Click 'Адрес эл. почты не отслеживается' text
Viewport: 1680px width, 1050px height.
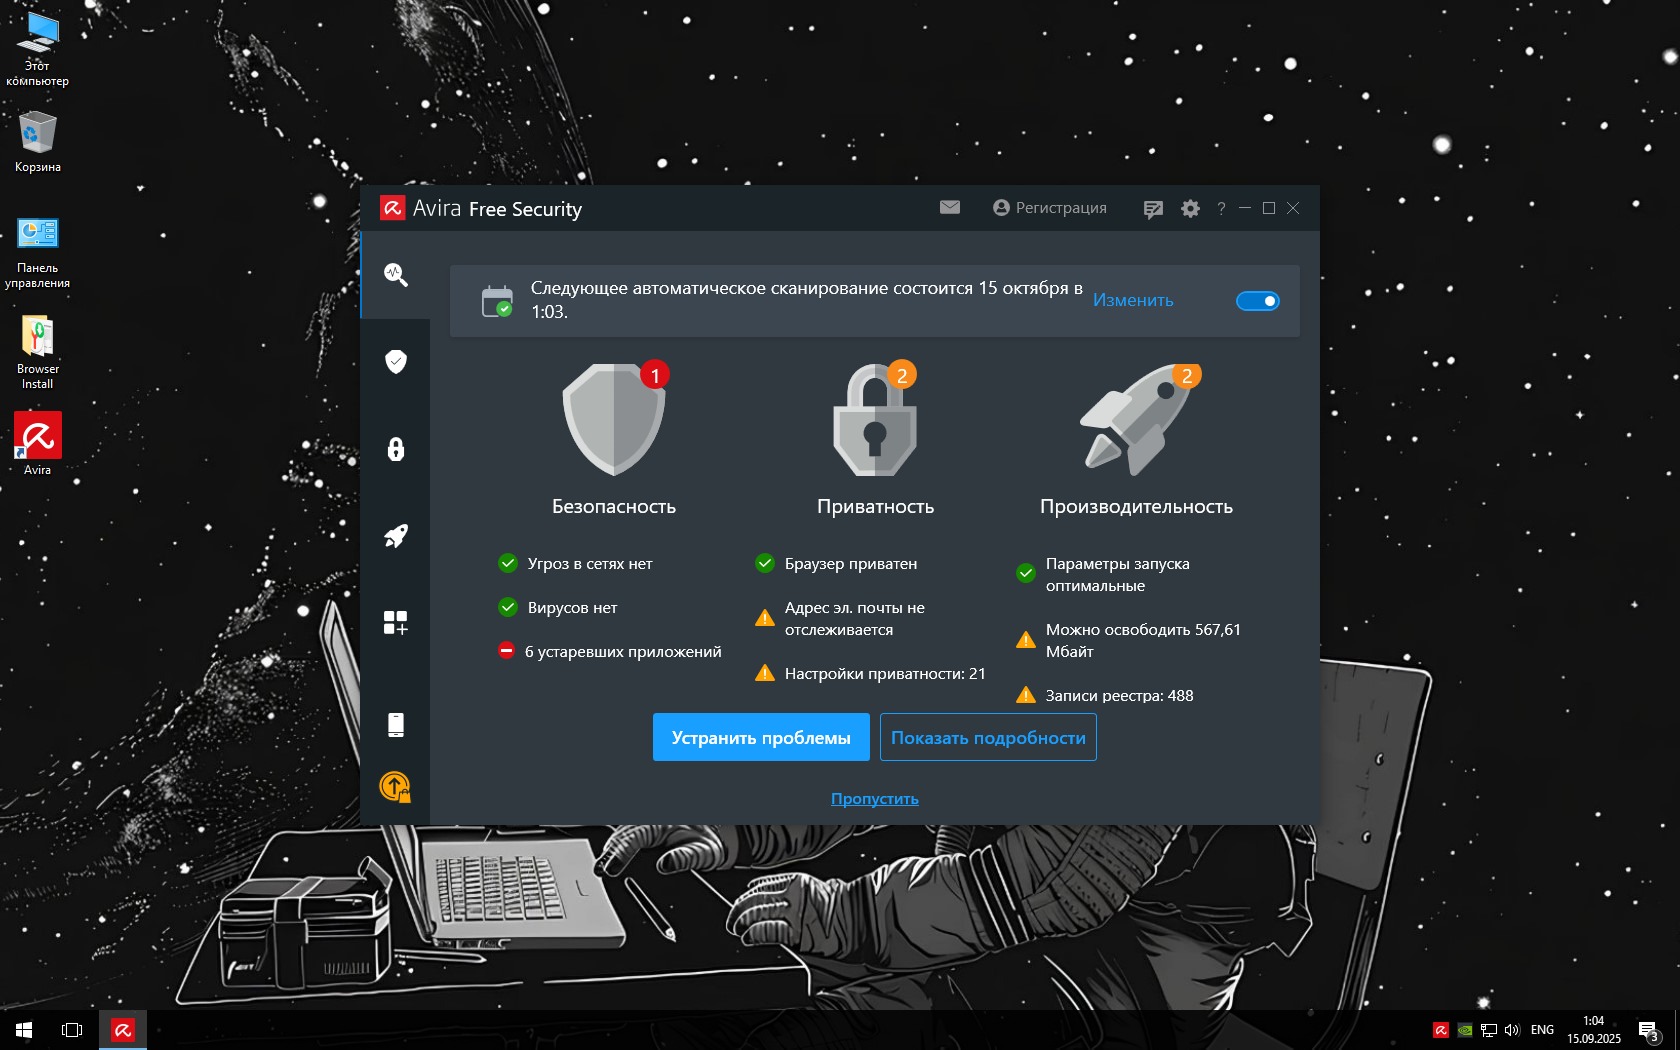855,618
